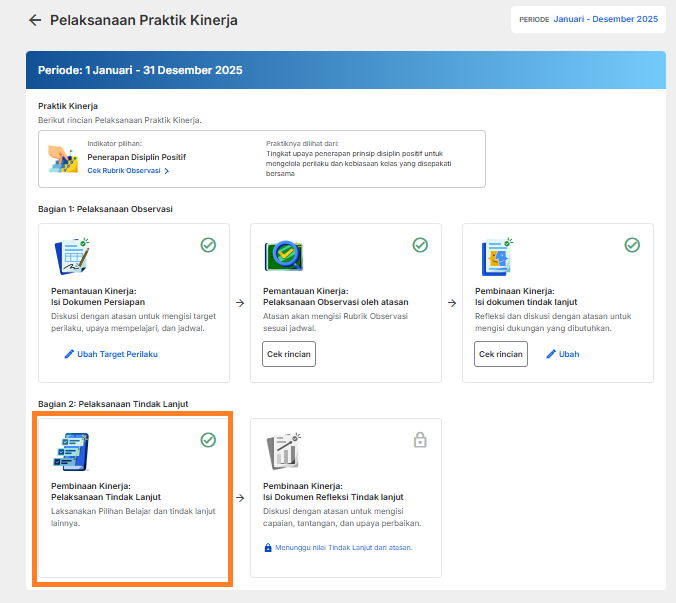Click the Menunggu nilai Tindak Lanjut dari atasan text
The image size is (676, 603).
pos(344,547)
